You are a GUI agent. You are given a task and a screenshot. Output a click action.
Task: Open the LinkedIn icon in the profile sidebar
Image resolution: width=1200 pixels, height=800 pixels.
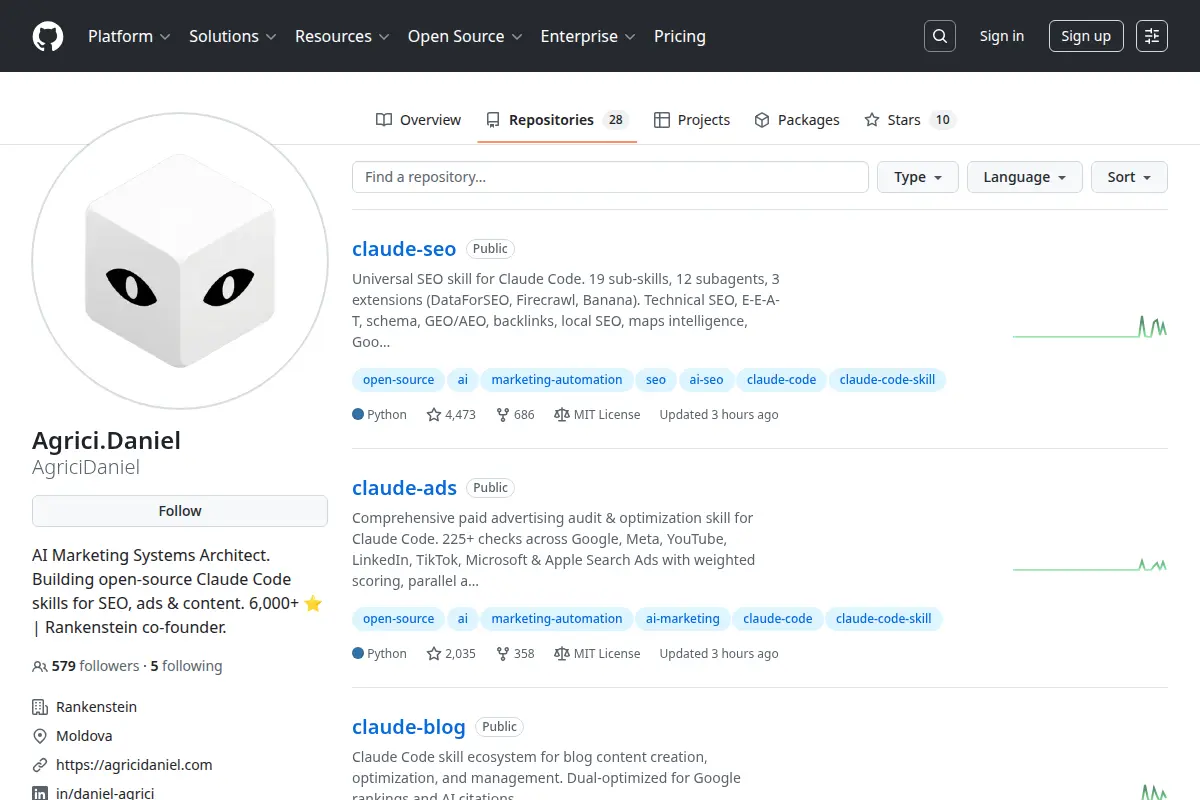39,793
